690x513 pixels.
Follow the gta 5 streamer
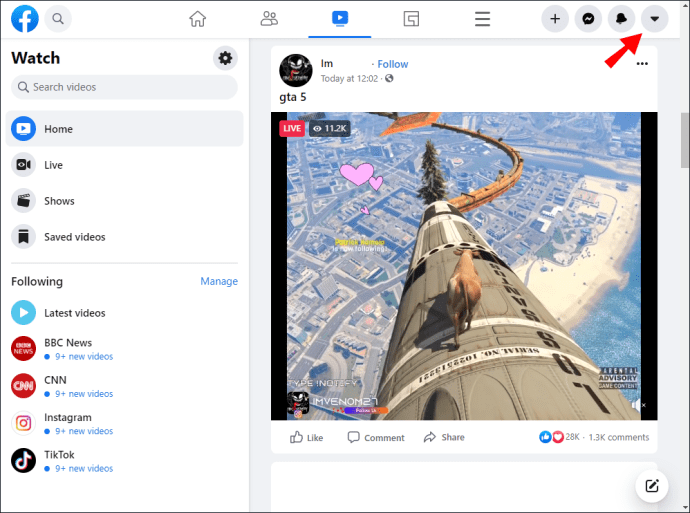[393, 64]
